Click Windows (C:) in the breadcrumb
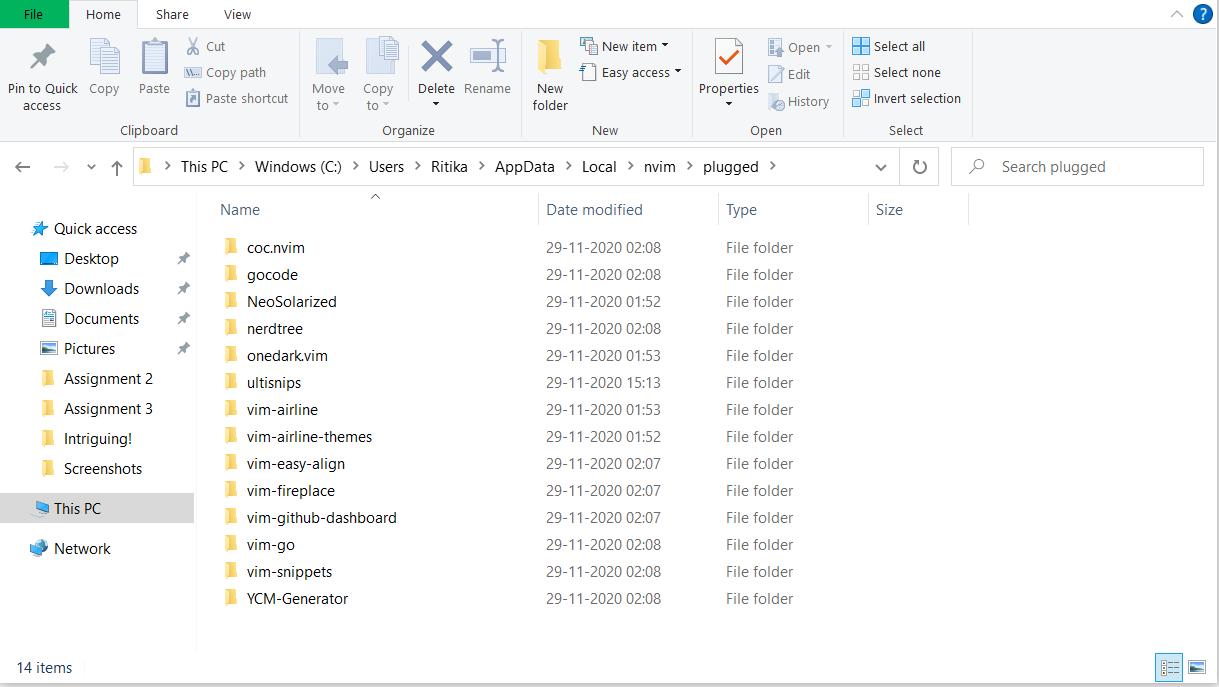This screenshot has height=687, width=1219. click(x=298, y=167)
